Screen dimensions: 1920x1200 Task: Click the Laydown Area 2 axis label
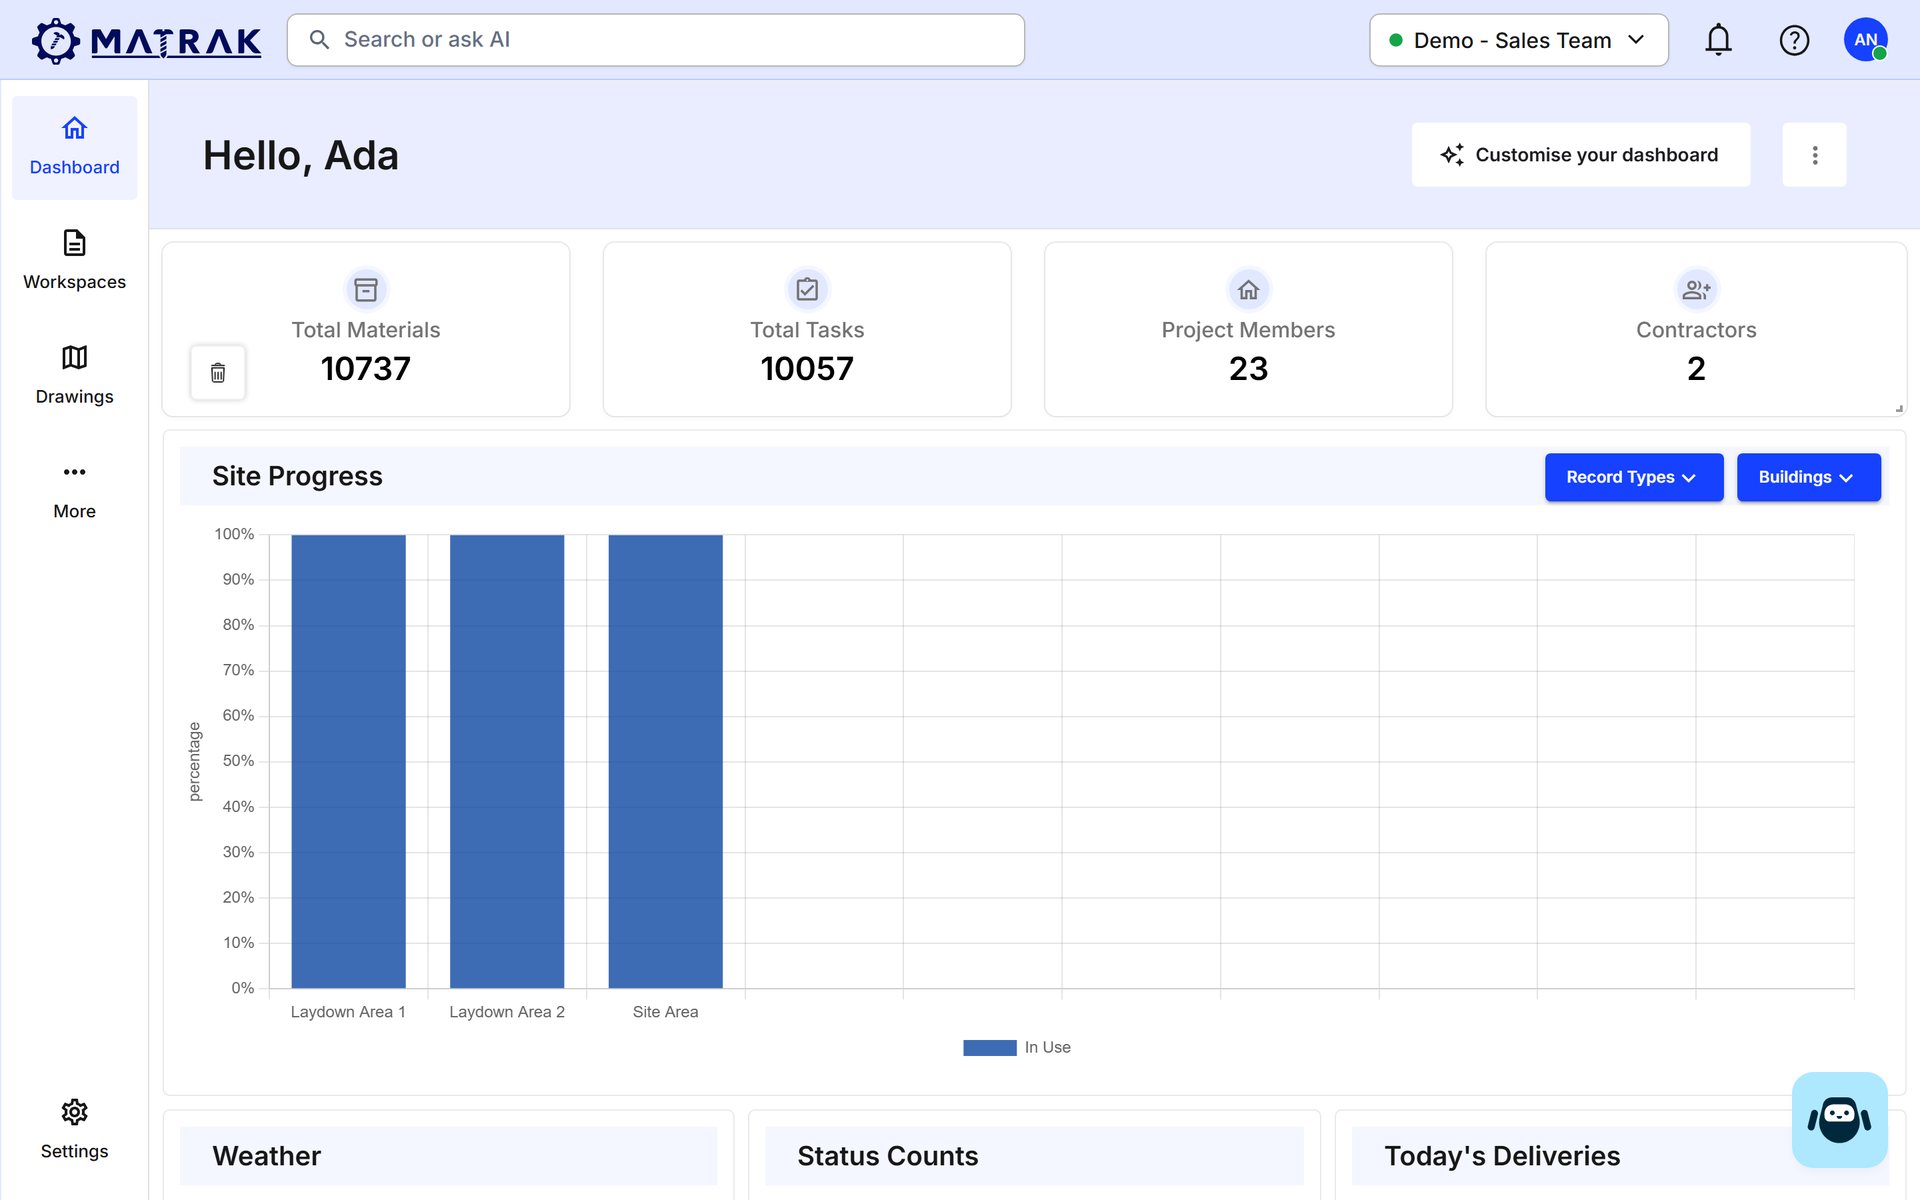[507, 1012]
